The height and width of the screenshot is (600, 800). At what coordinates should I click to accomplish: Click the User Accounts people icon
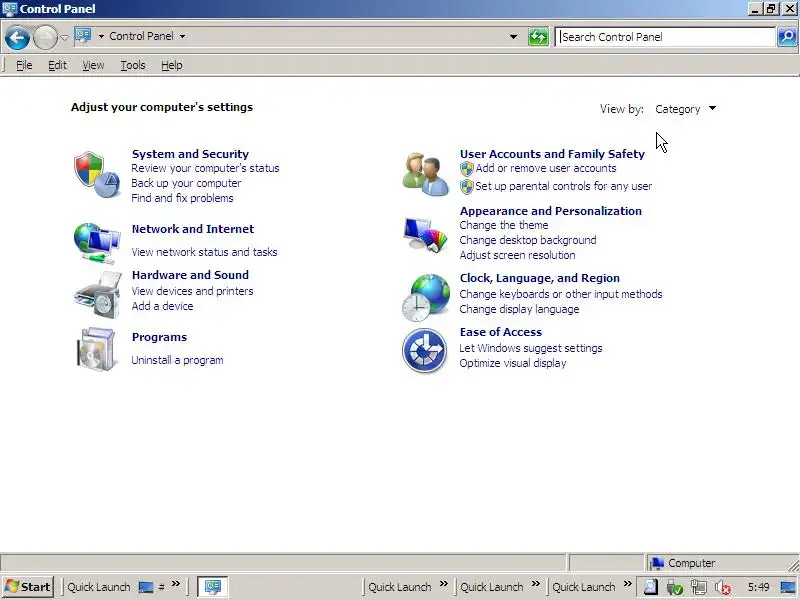click(426, 174)
